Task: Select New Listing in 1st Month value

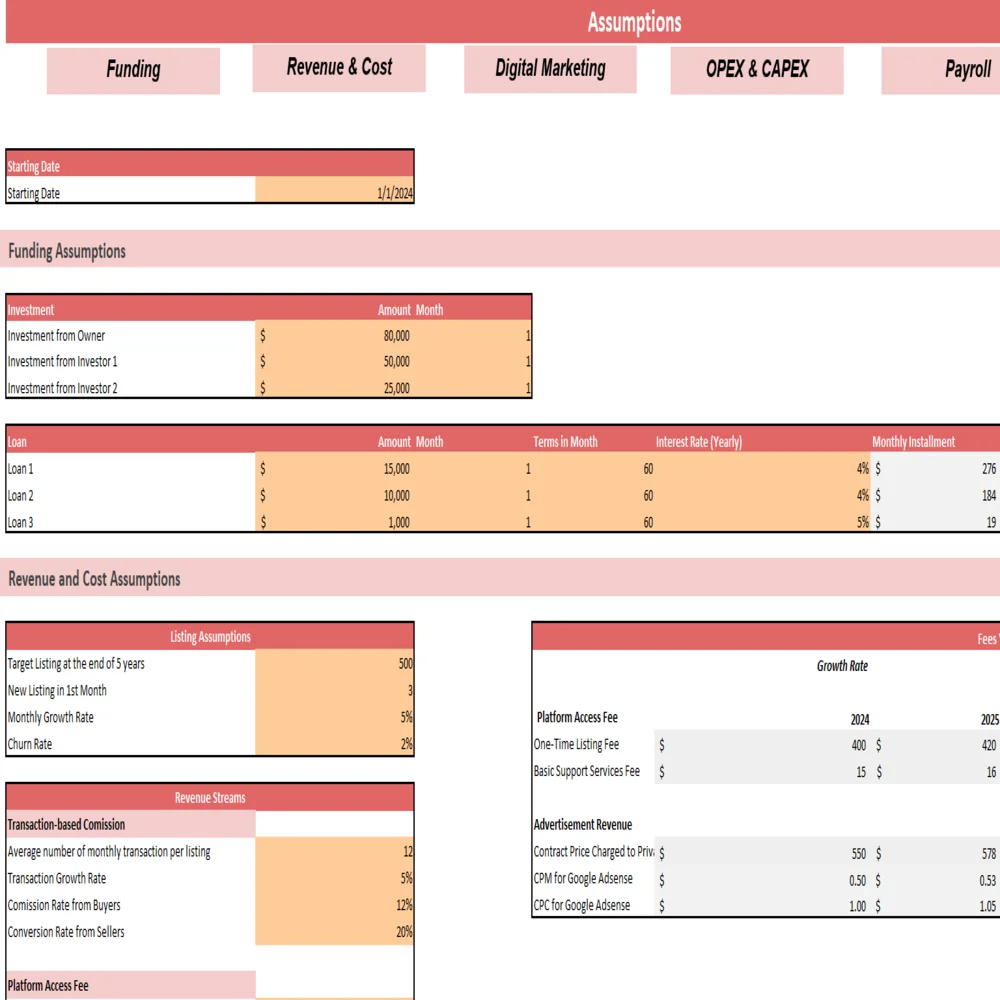Action: click(x=334, y=691)
